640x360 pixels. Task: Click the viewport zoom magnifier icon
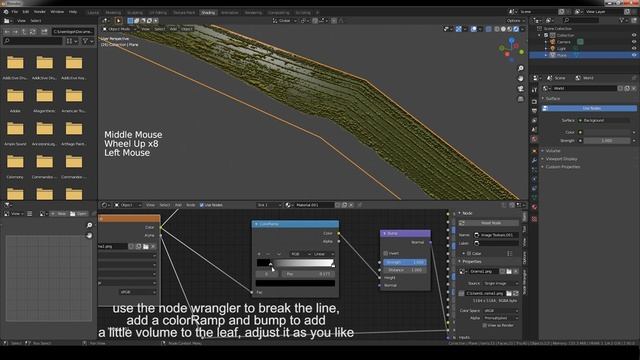521,68
